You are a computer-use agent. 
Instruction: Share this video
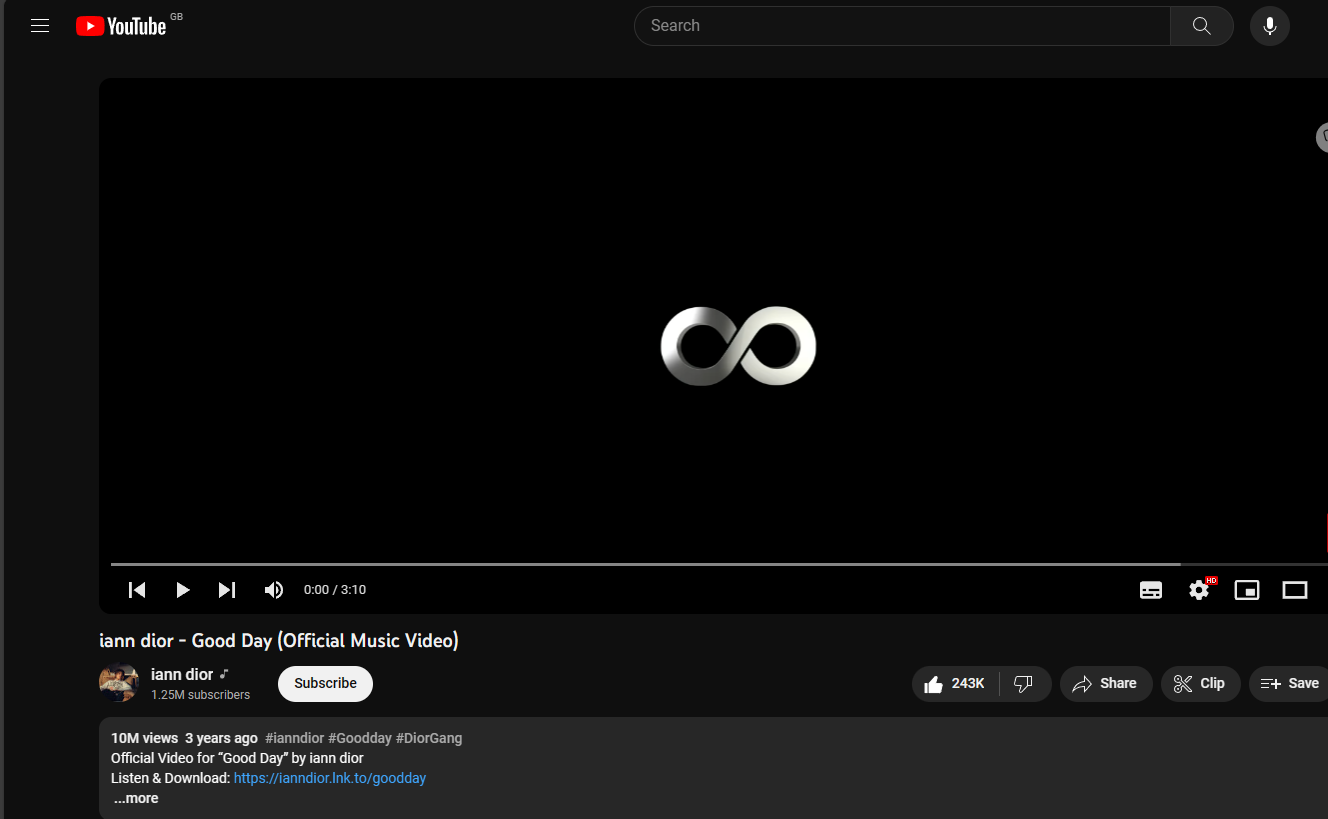click(x=1106, y=684)
